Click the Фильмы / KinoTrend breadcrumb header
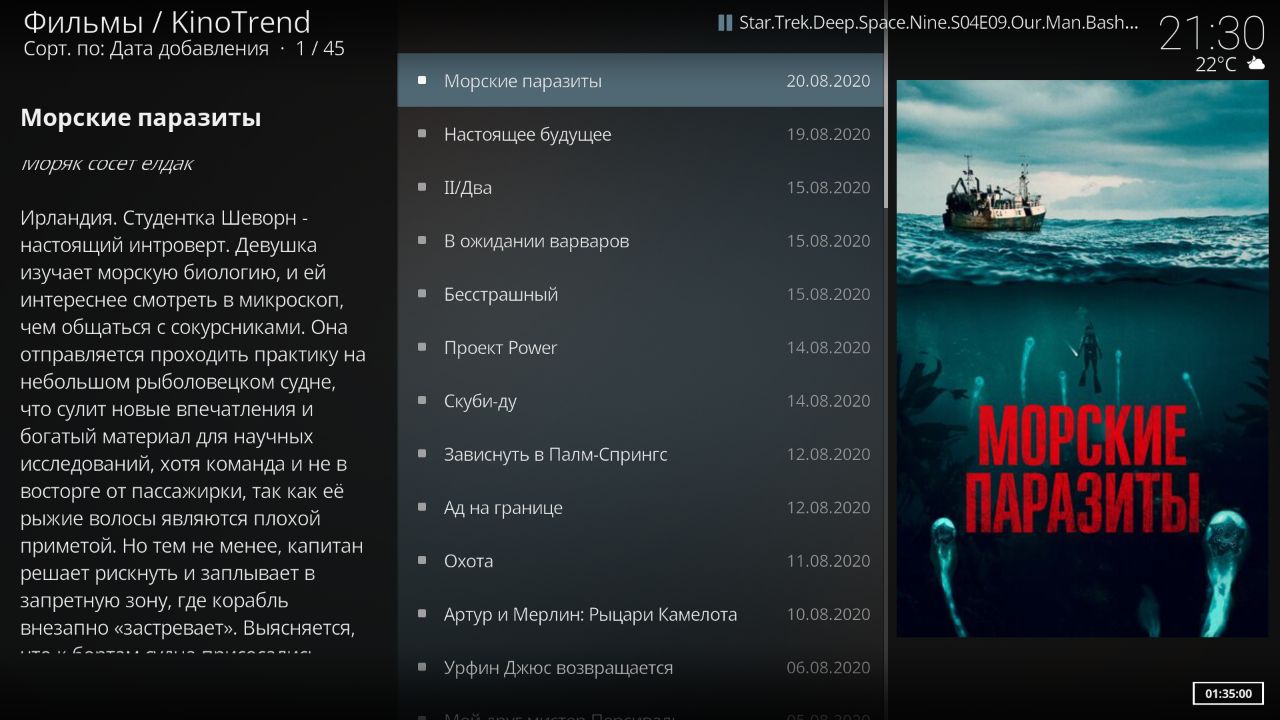 coord(166,21)
